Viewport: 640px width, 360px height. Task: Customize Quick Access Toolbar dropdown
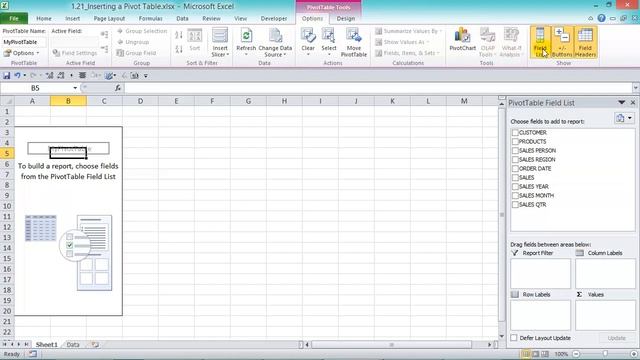pos(146,76)
